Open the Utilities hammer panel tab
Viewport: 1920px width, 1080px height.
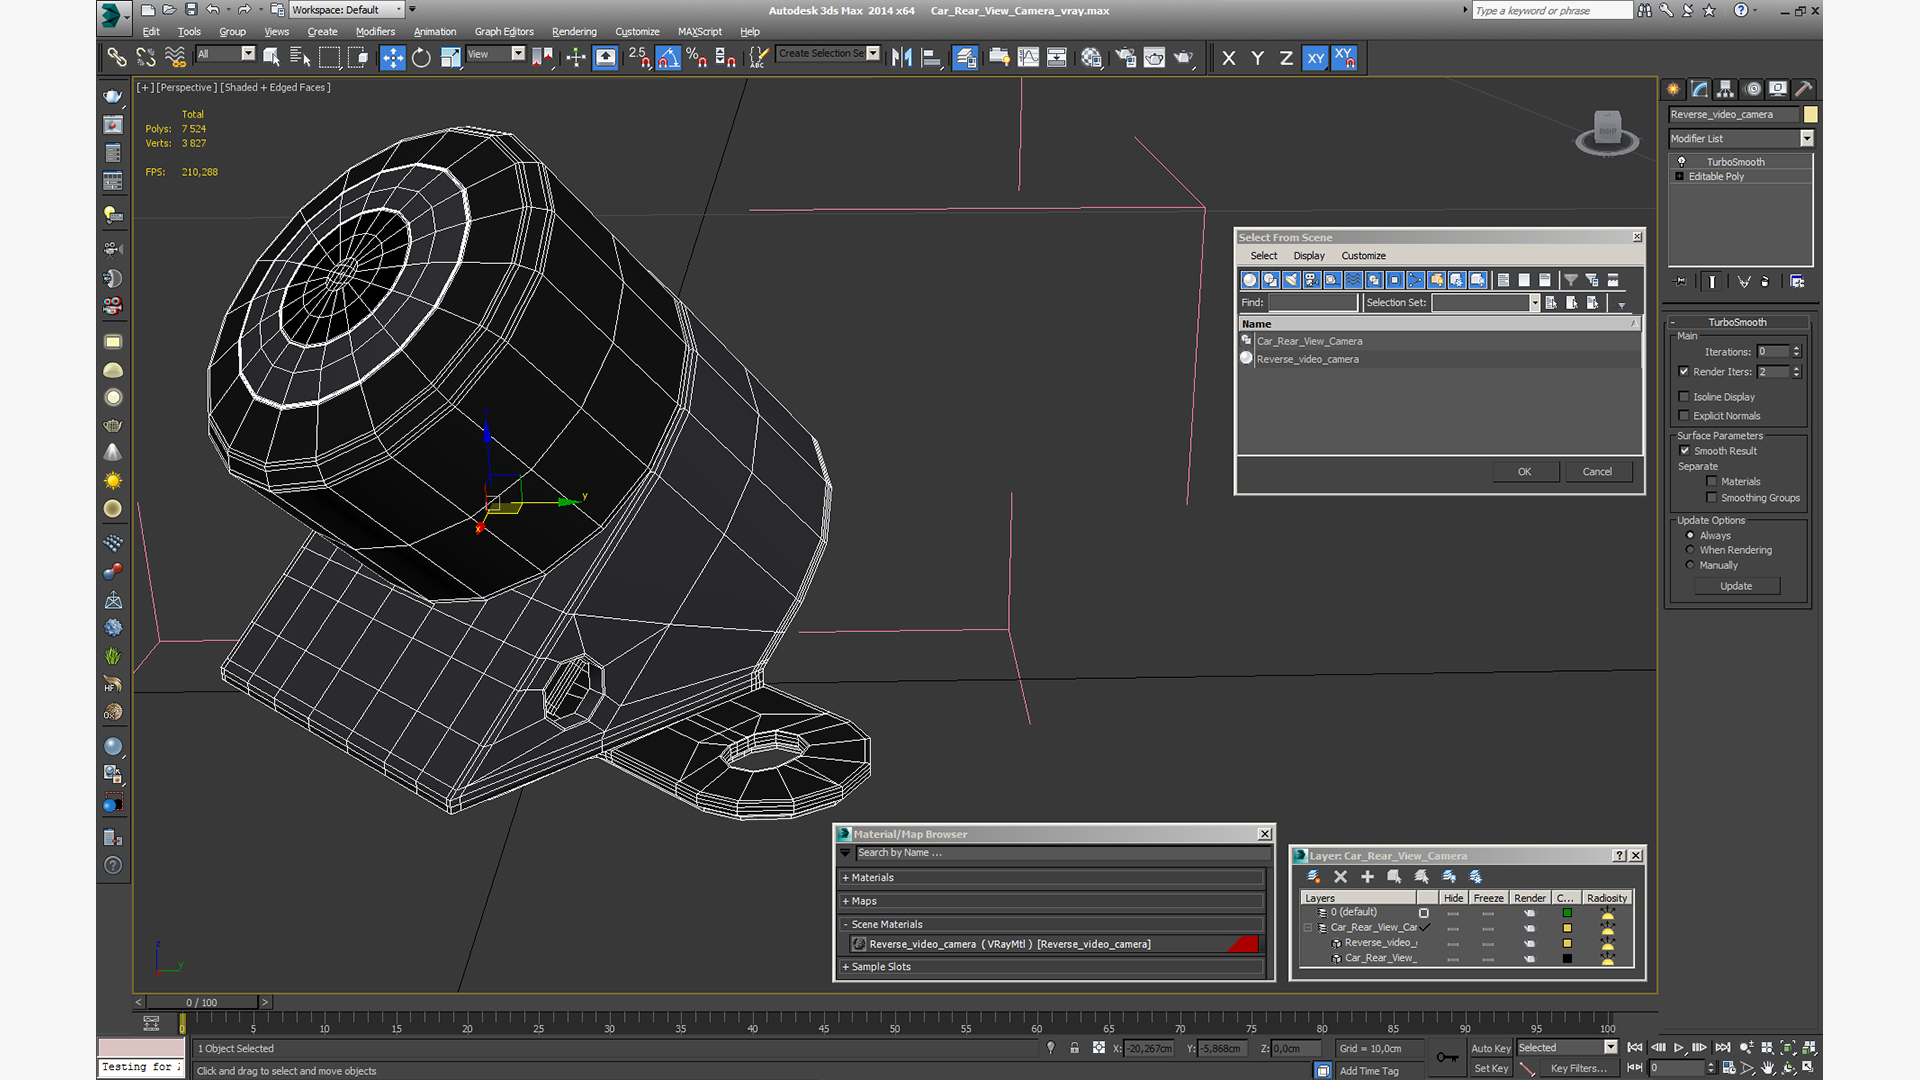1803,89
